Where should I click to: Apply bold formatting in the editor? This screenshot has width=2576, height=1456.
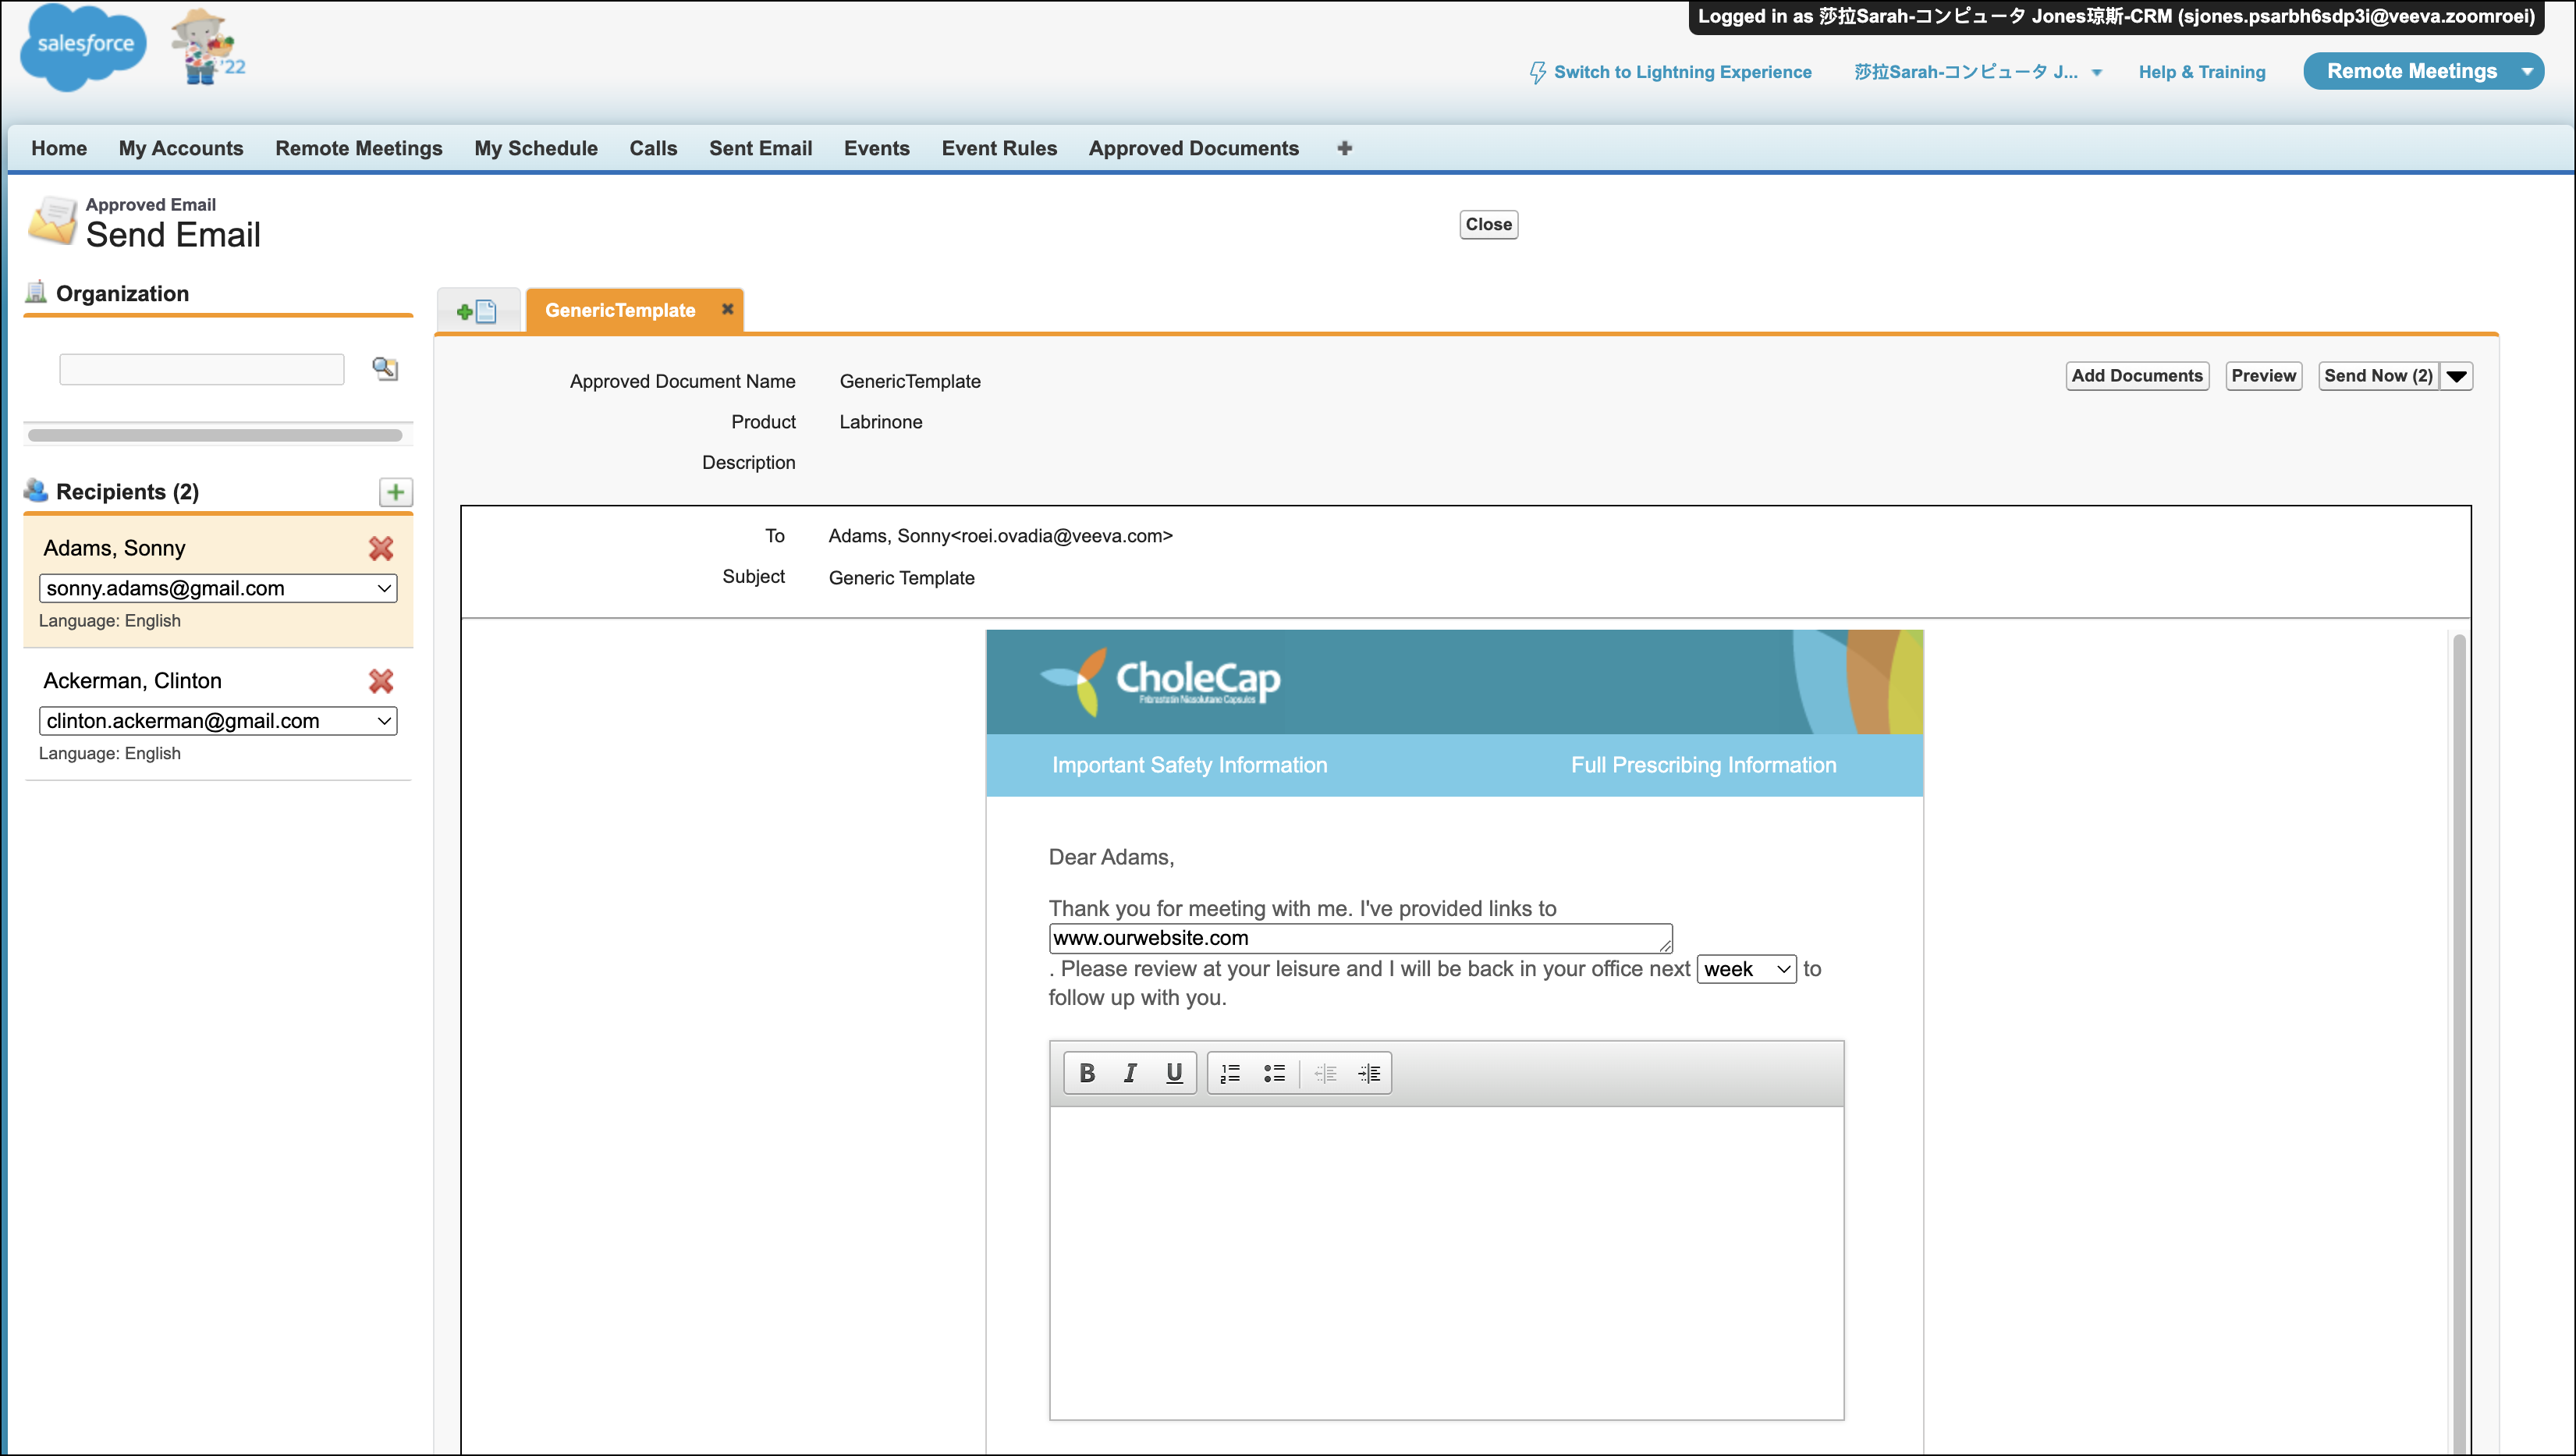pos(1087,1073)
